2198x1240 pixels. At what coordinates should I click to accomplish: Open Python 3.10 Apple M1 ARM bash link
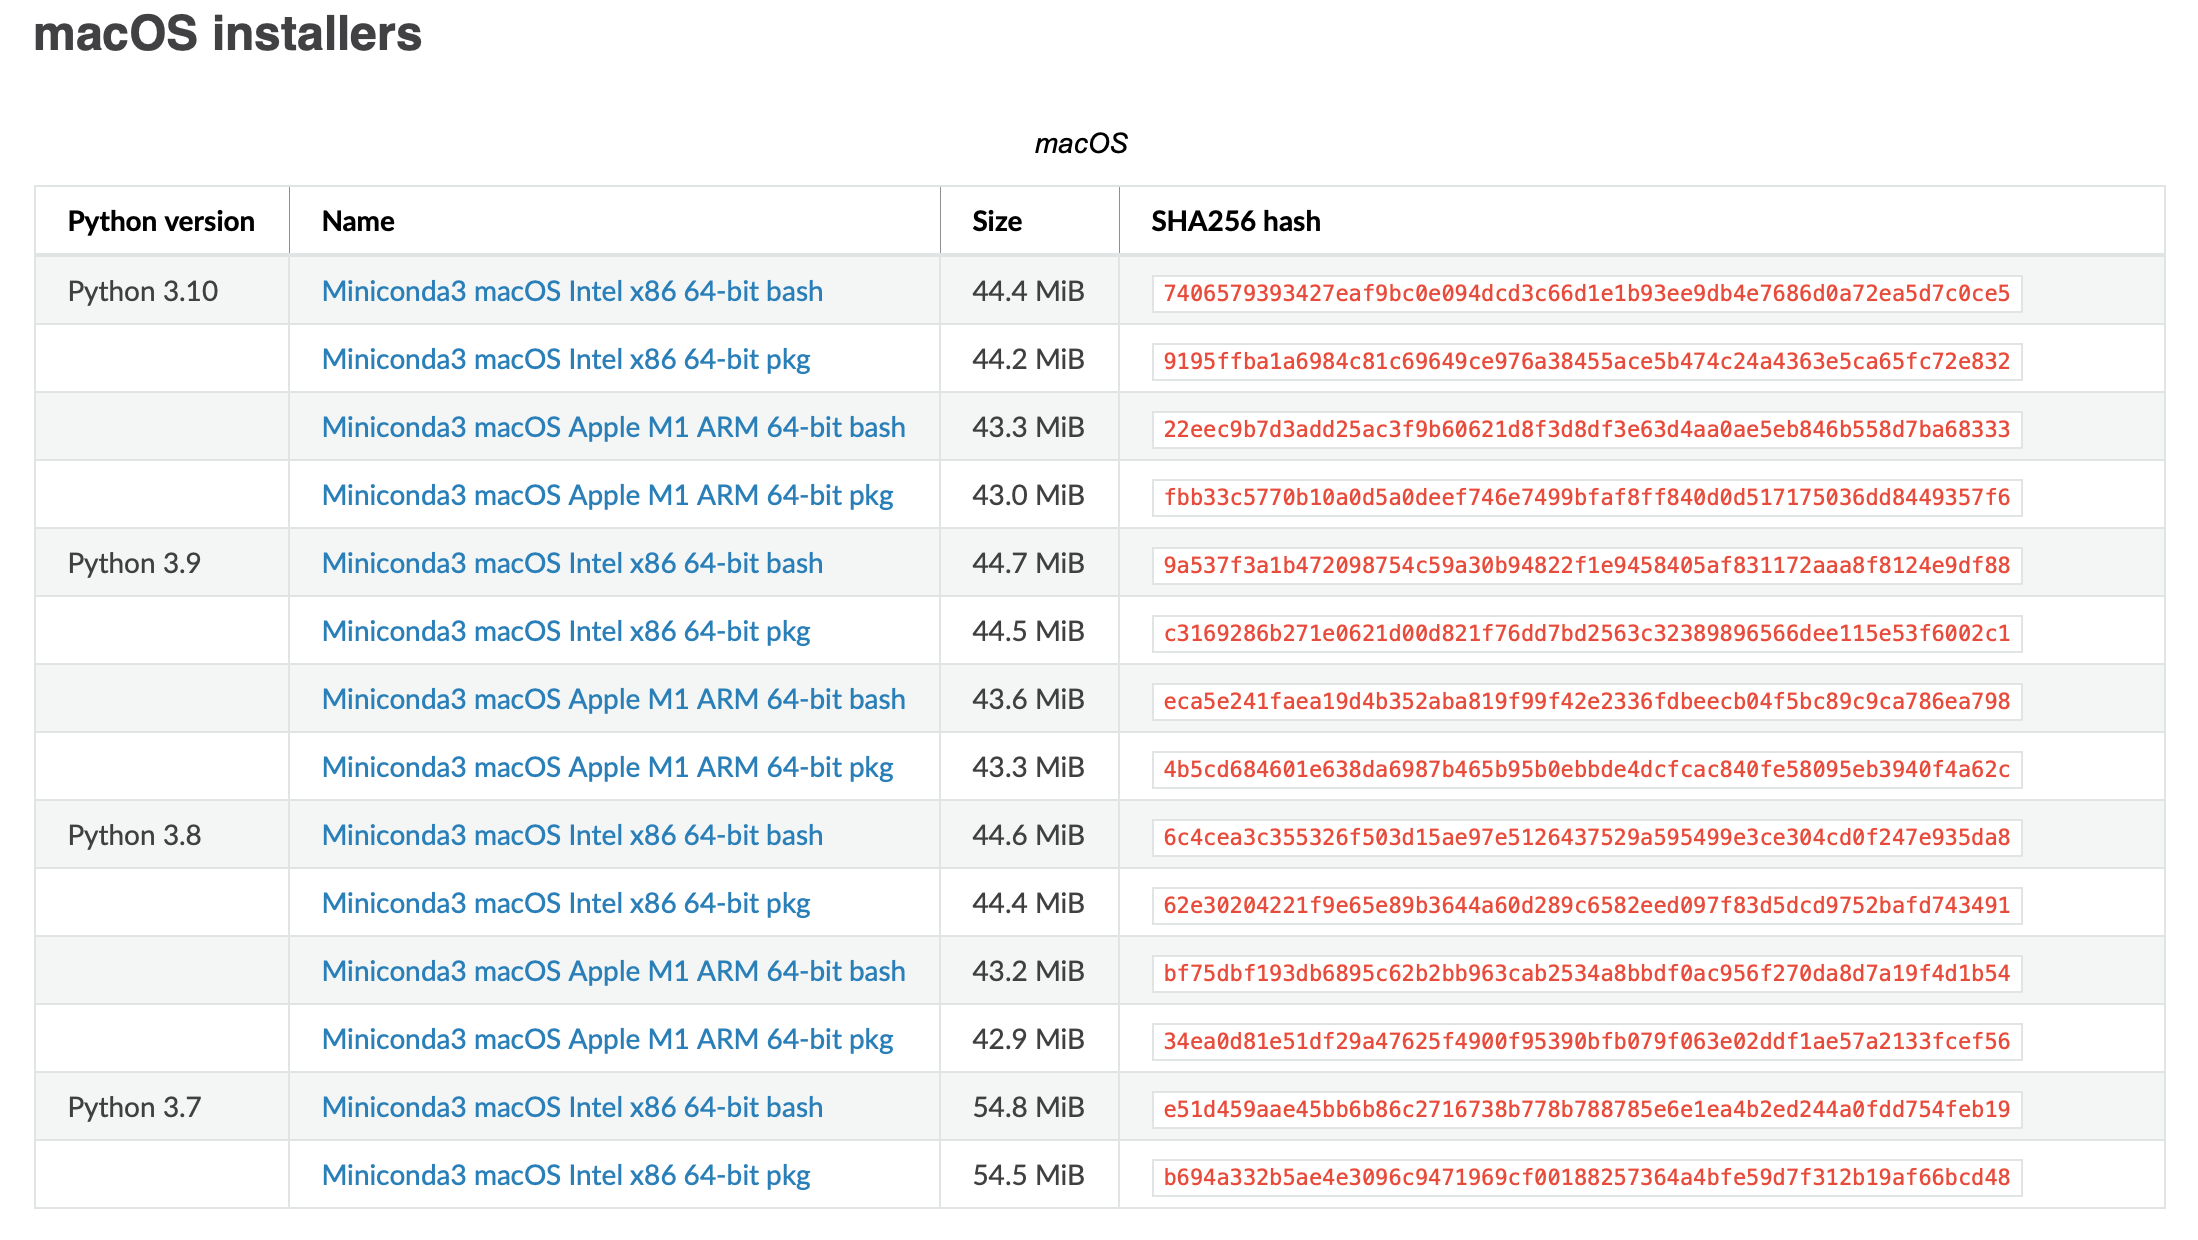click(x=614, y=427)
